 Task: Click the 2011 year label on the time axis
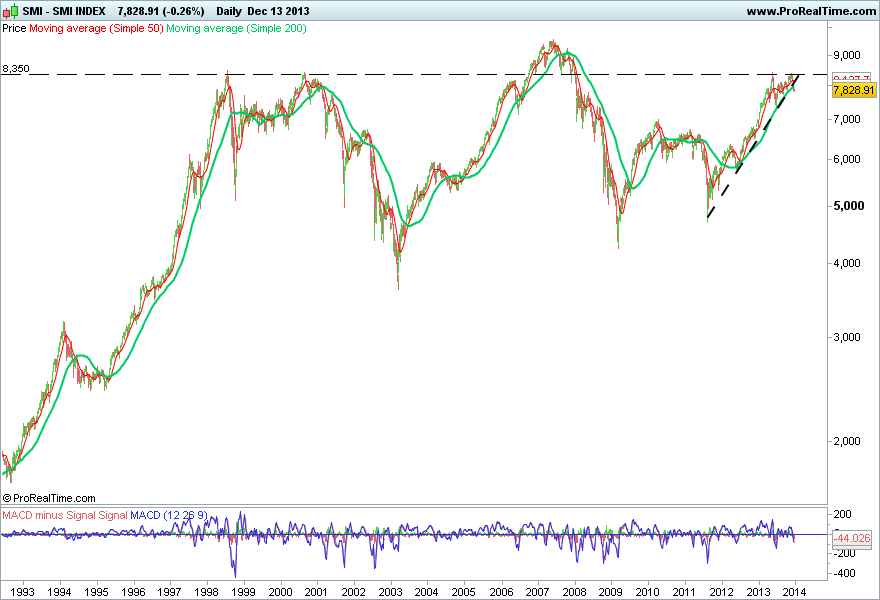[x=684, y=592]
